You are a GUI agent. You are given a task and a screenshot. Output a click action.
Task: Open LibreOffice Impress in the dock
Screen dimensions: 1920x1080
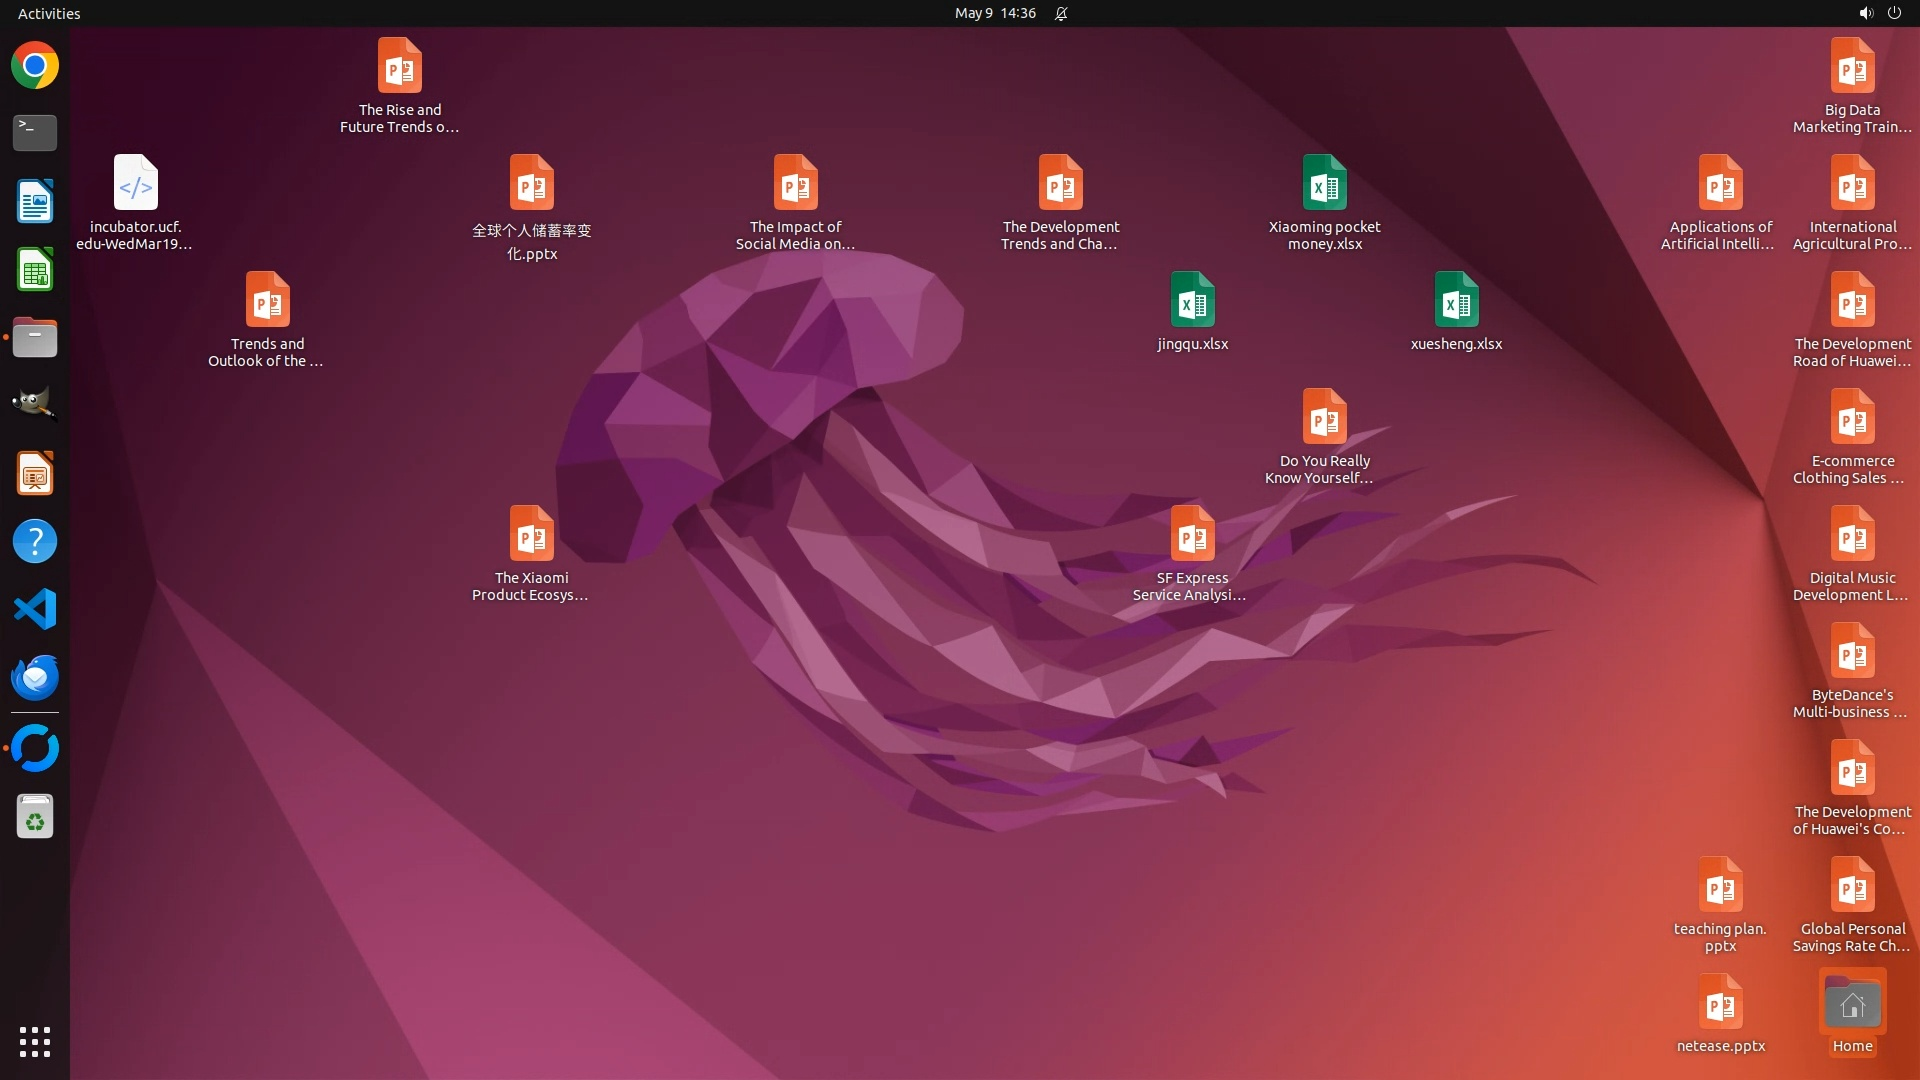35,473
